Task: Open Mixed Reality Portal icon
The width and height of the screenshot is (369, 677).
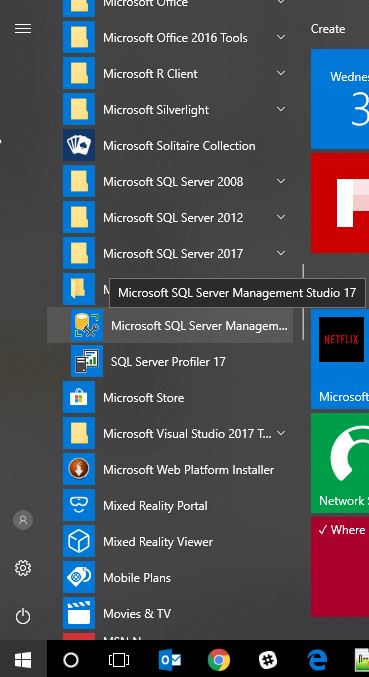Action: (x=79, y=505)
